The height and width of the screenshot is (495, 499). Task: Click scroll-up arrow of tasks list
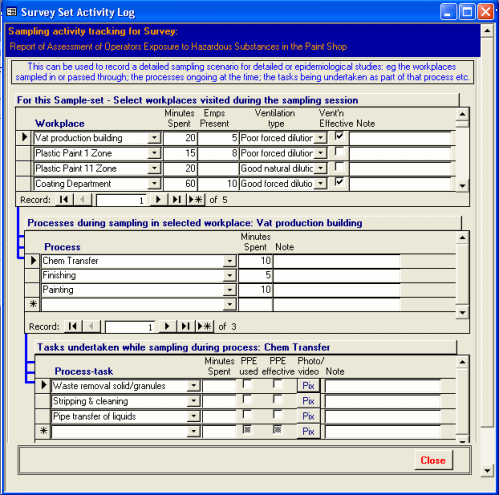click(462, 362)
